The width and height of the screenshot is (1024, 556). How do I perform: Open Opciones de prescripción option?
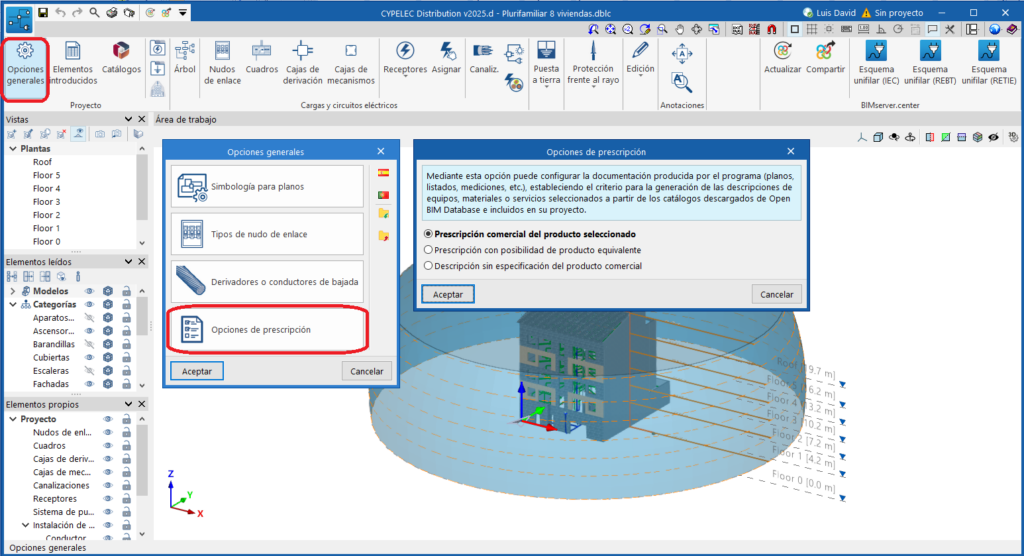(267, 329)
